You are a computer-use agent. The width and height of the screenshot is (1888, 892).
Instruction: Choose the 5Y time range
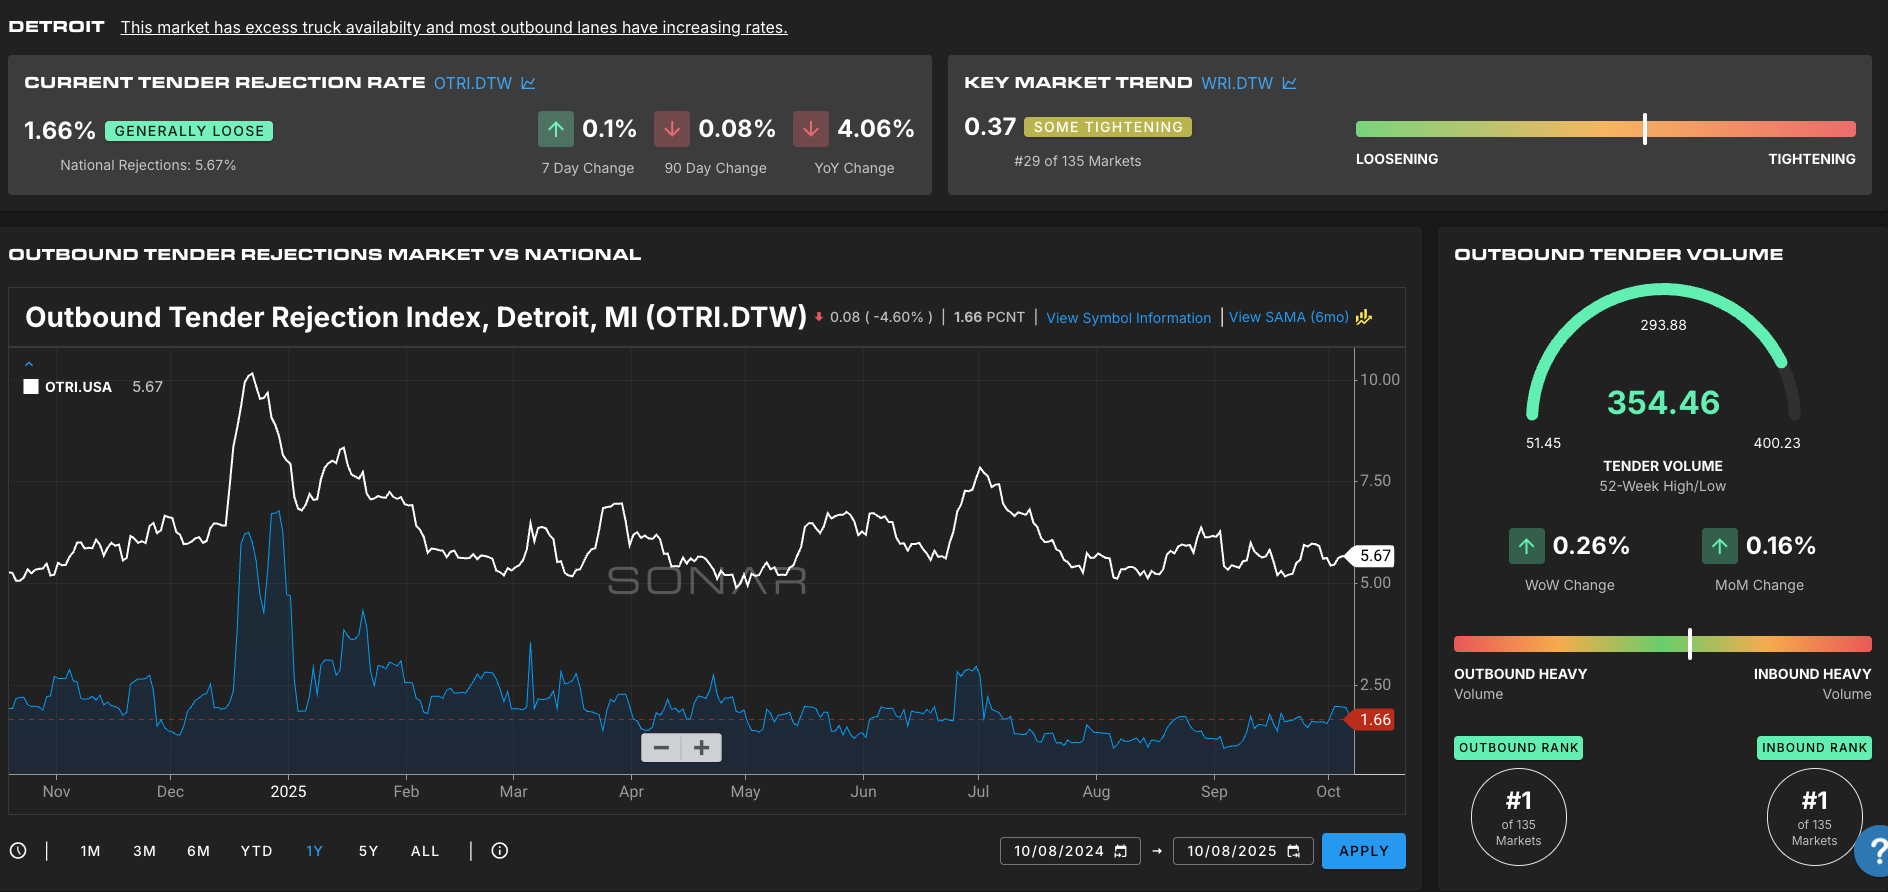pos(368,851)
